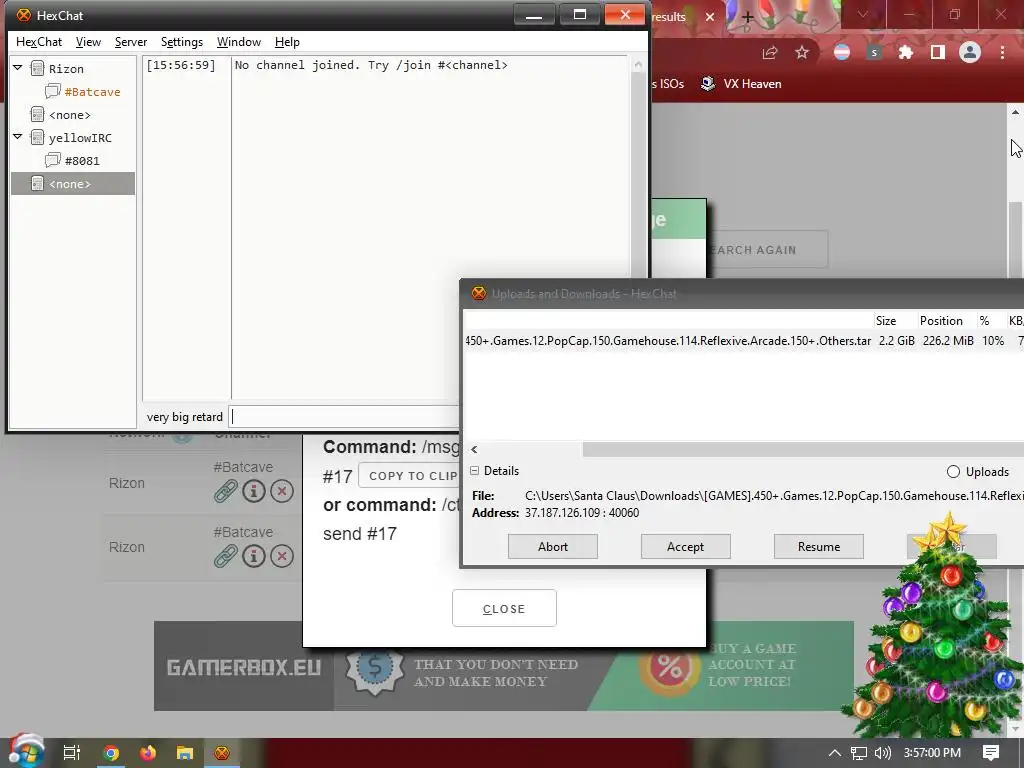This screenshot has height=768, width=1024.
Task: Click the link icon in first Rizon row
Action: click(x=225, y=491)
